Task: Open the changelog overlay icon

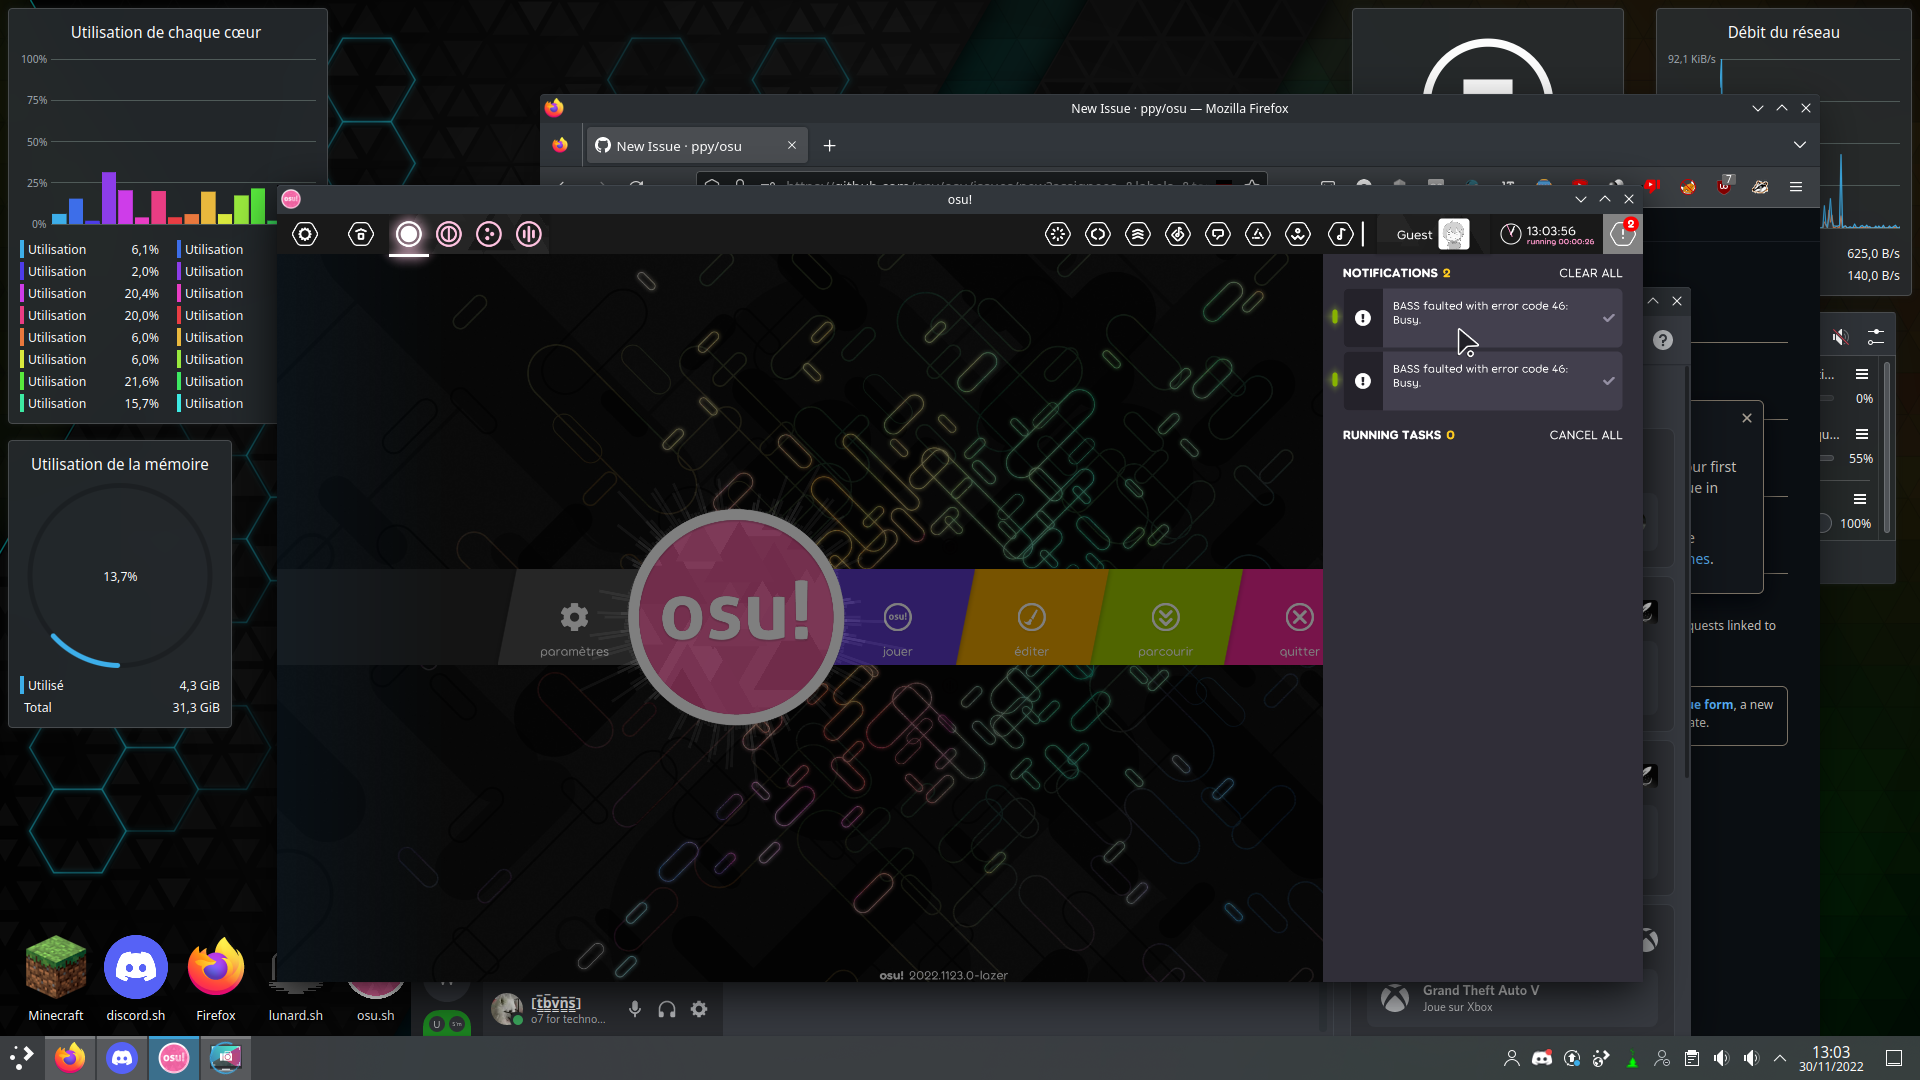Action: point(1098,234)
